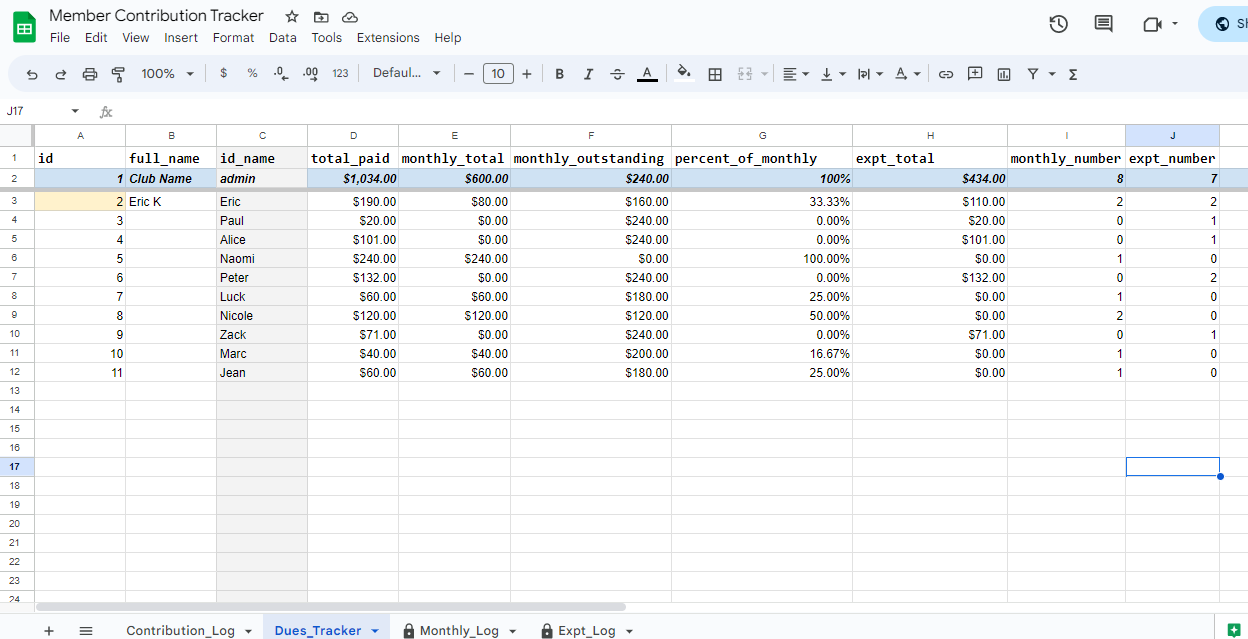The image size is (1248, 639).
Task: Switch to the Contribution_Log sheet tab
Action: coord(180,630)
